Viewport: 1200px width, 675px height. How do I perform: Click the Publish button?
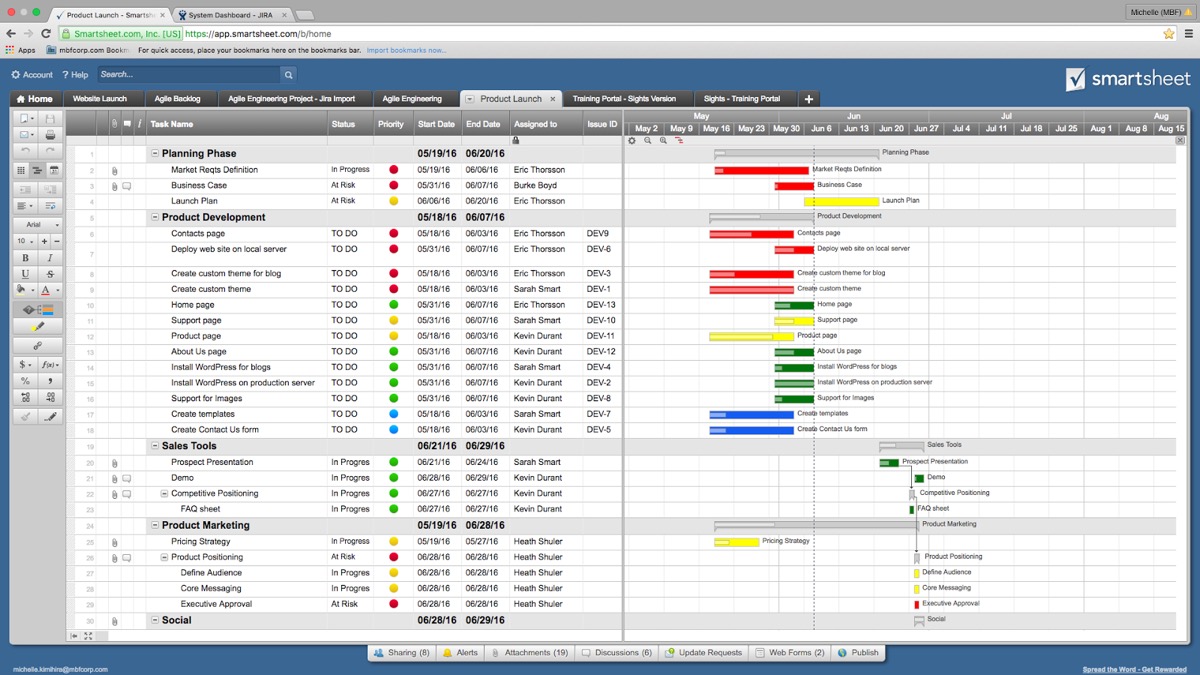coord(858,653)
